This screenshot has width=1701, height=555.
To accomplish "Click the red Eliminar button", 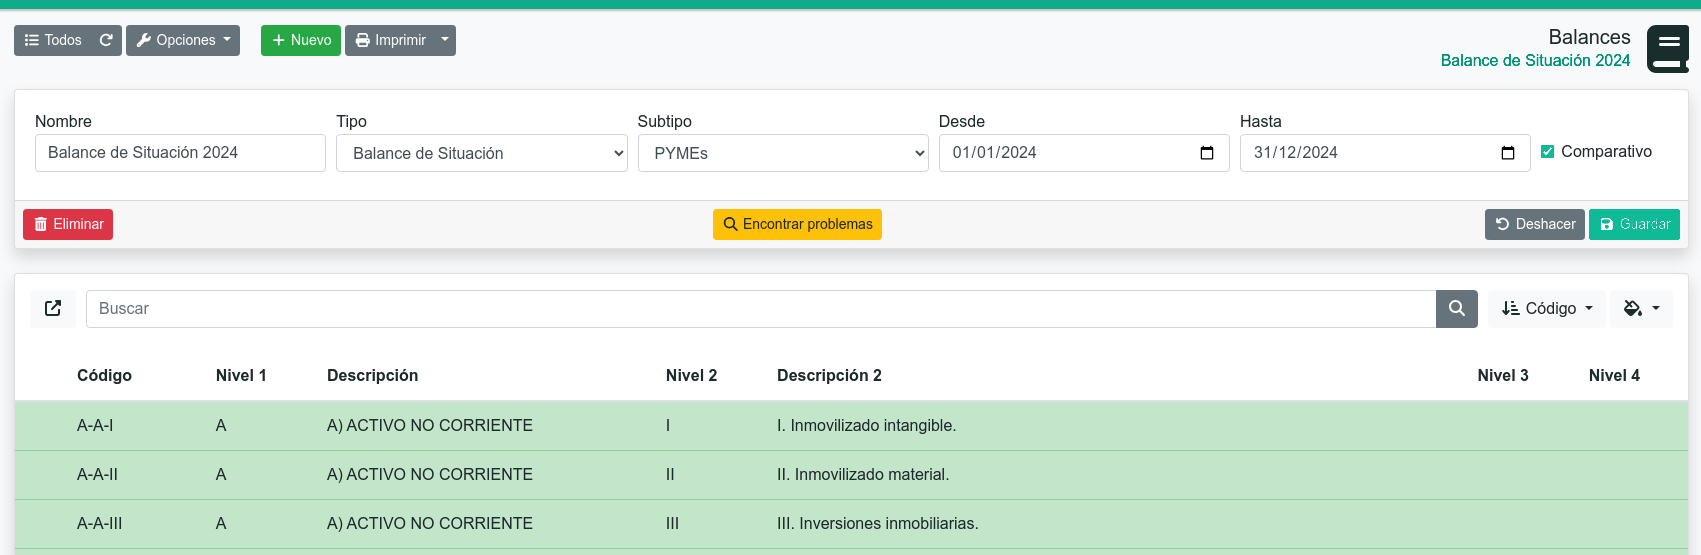I will tap(68, 224).
